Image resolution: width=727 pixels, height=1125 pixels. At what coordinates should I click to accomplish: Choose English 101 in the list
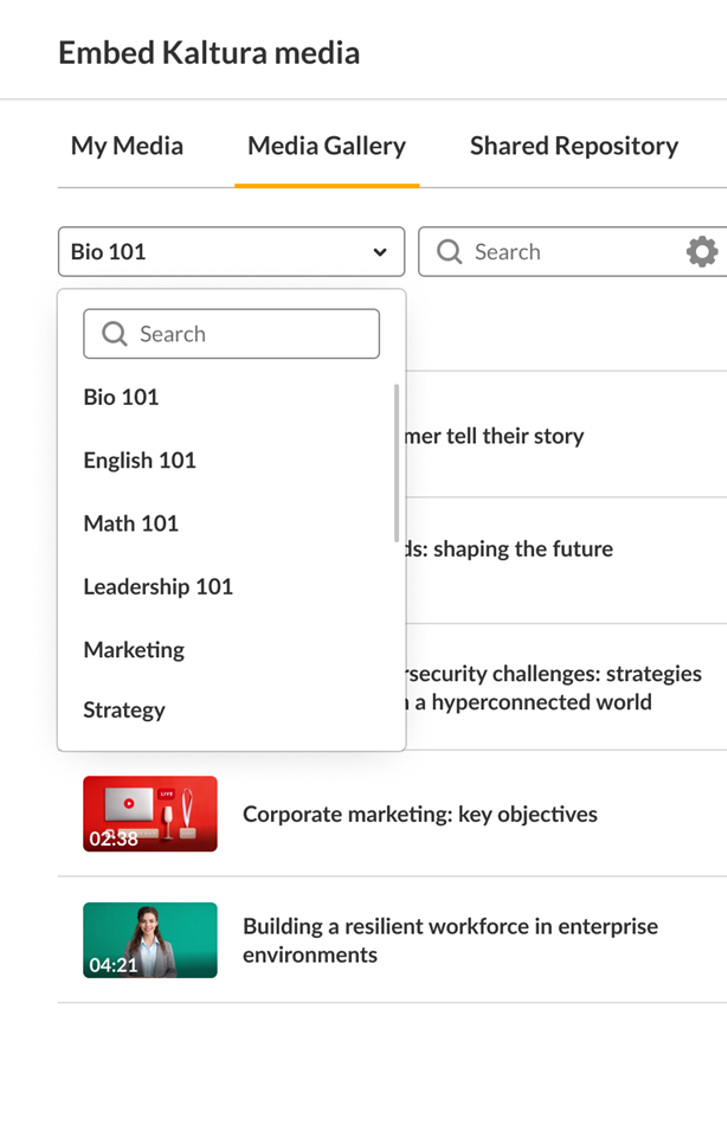point(140,460)
